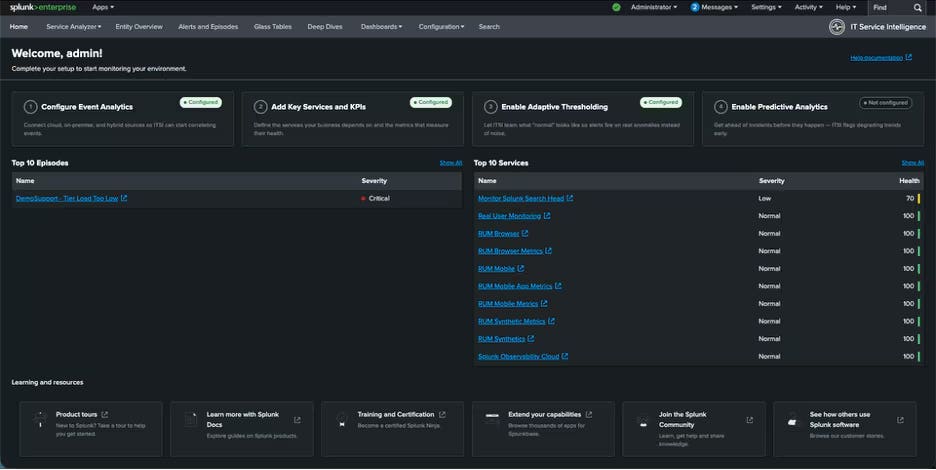936x470 pixels.
Task: Open the Administrator dropdown menu
Action: pyautogui.click(x=654, y=7)
